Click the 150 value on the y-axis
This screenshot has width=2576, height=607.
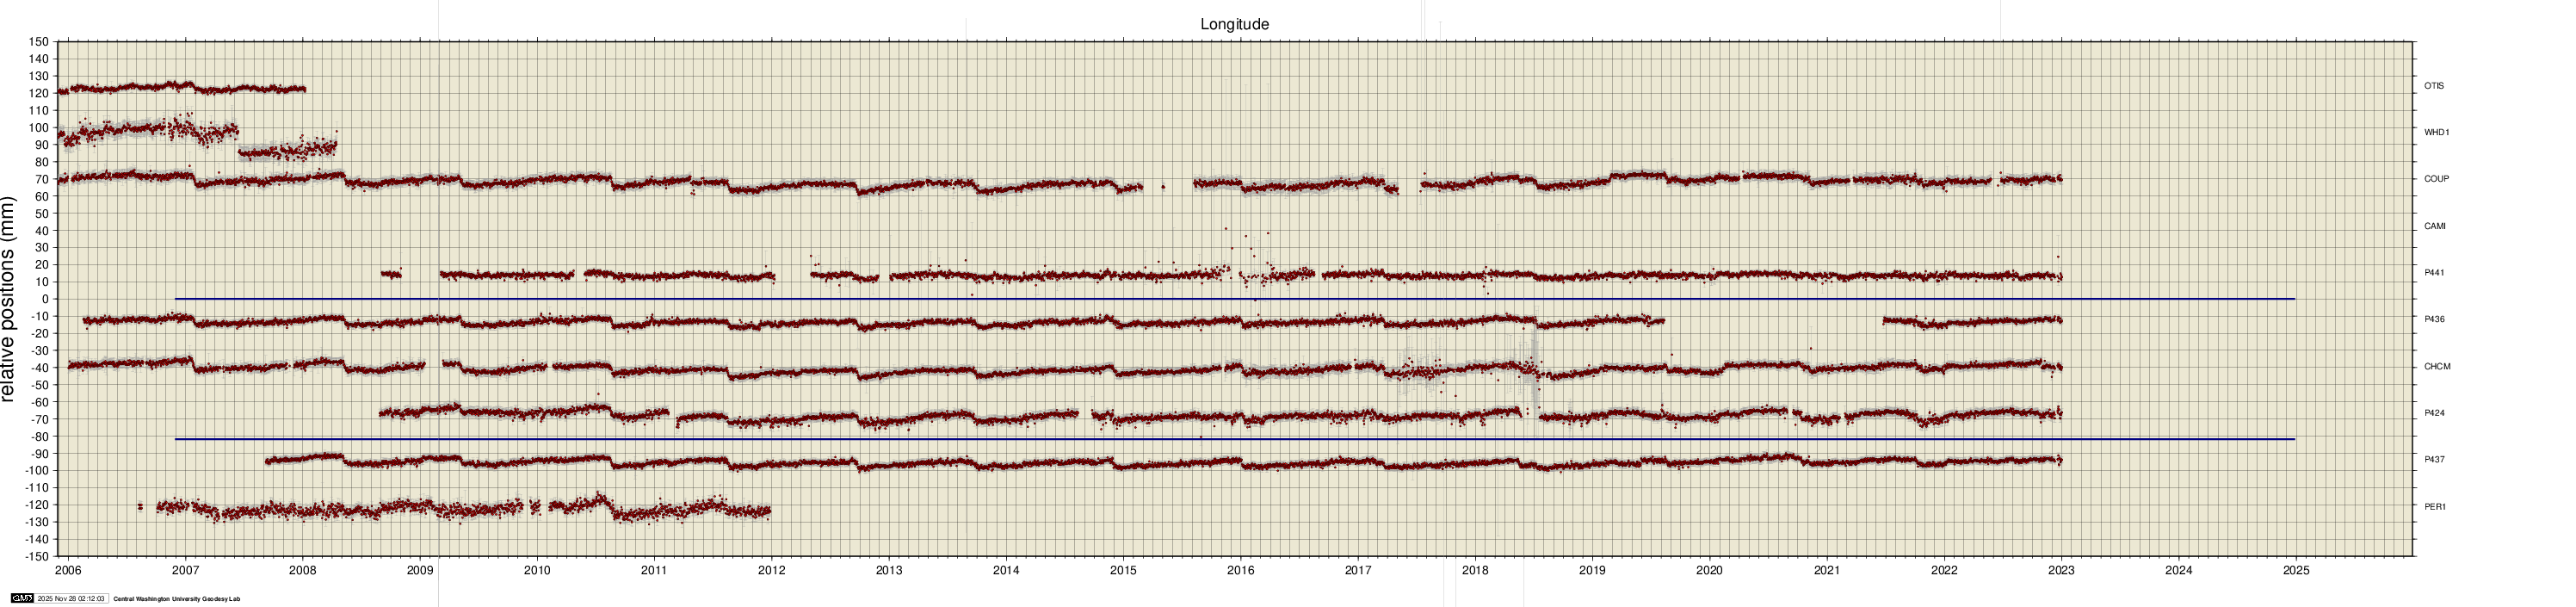[x=38, y=42]
